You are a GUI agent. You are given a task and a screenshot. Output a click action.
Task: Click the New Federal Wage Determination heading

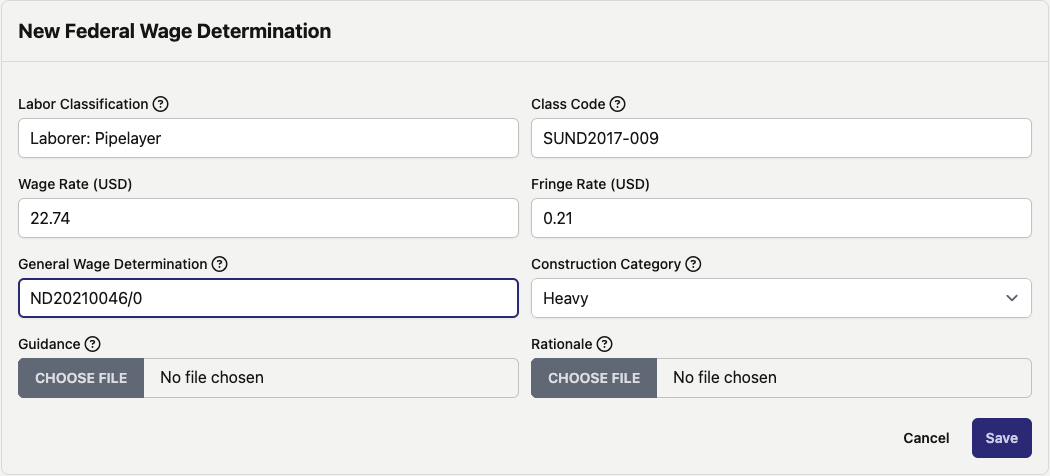click(x=175, y=31)
